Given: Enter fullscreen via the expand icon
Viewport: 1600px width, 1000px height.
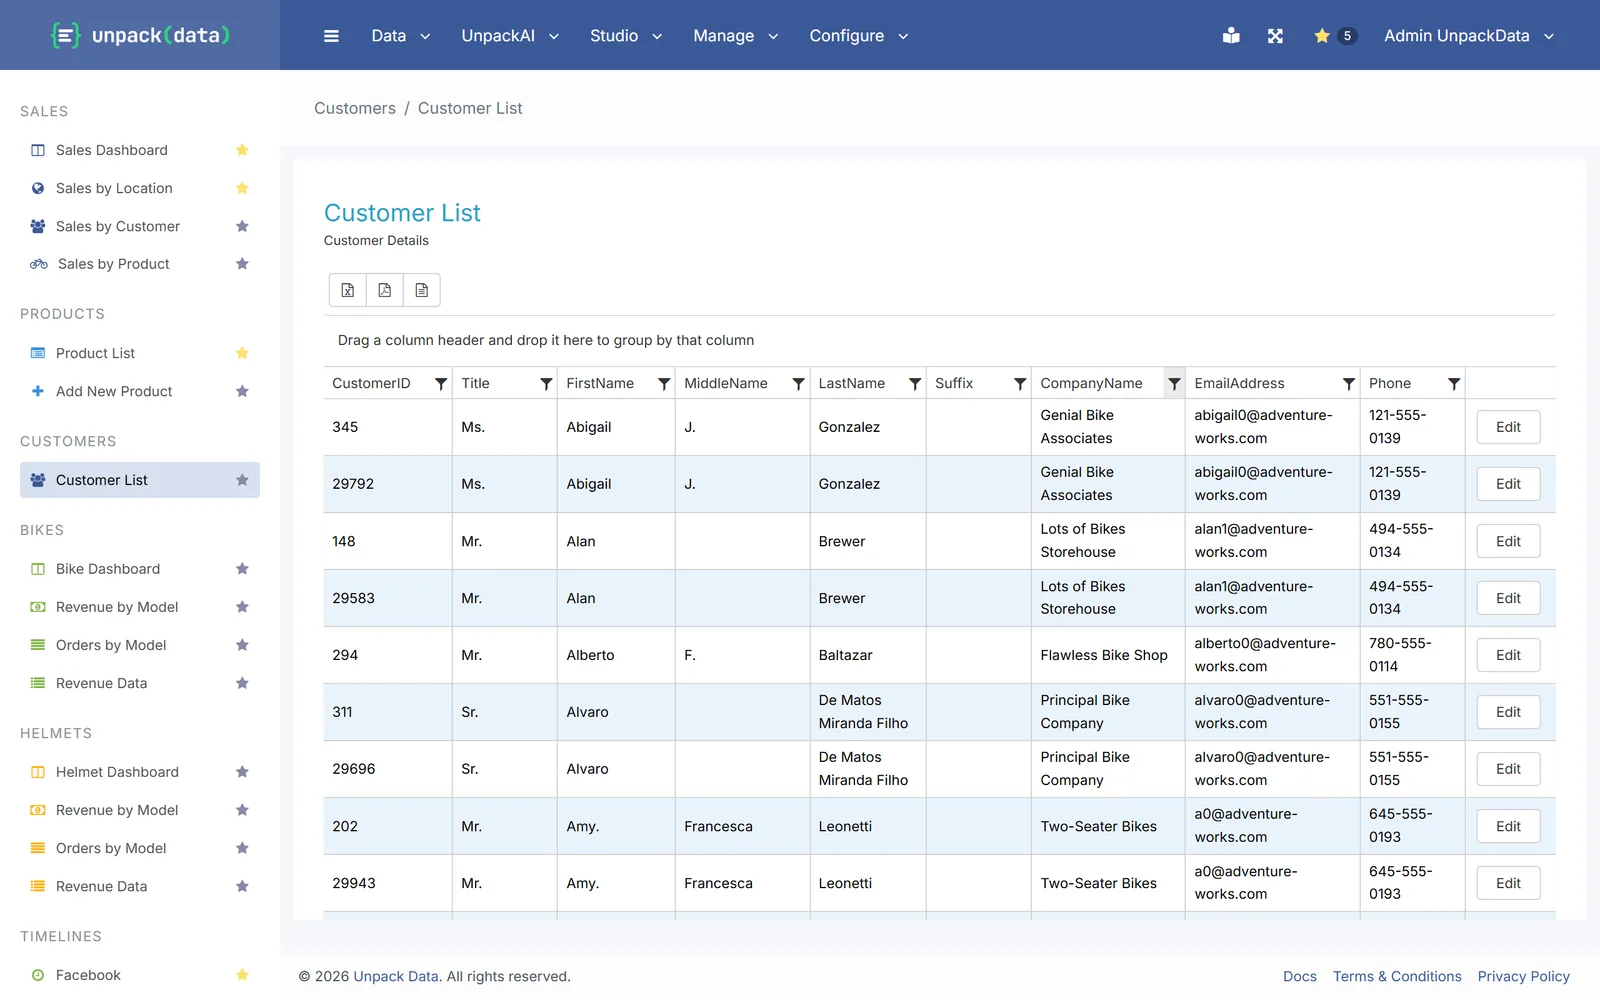Looking at the screenshot, I should click(1275, 36).
